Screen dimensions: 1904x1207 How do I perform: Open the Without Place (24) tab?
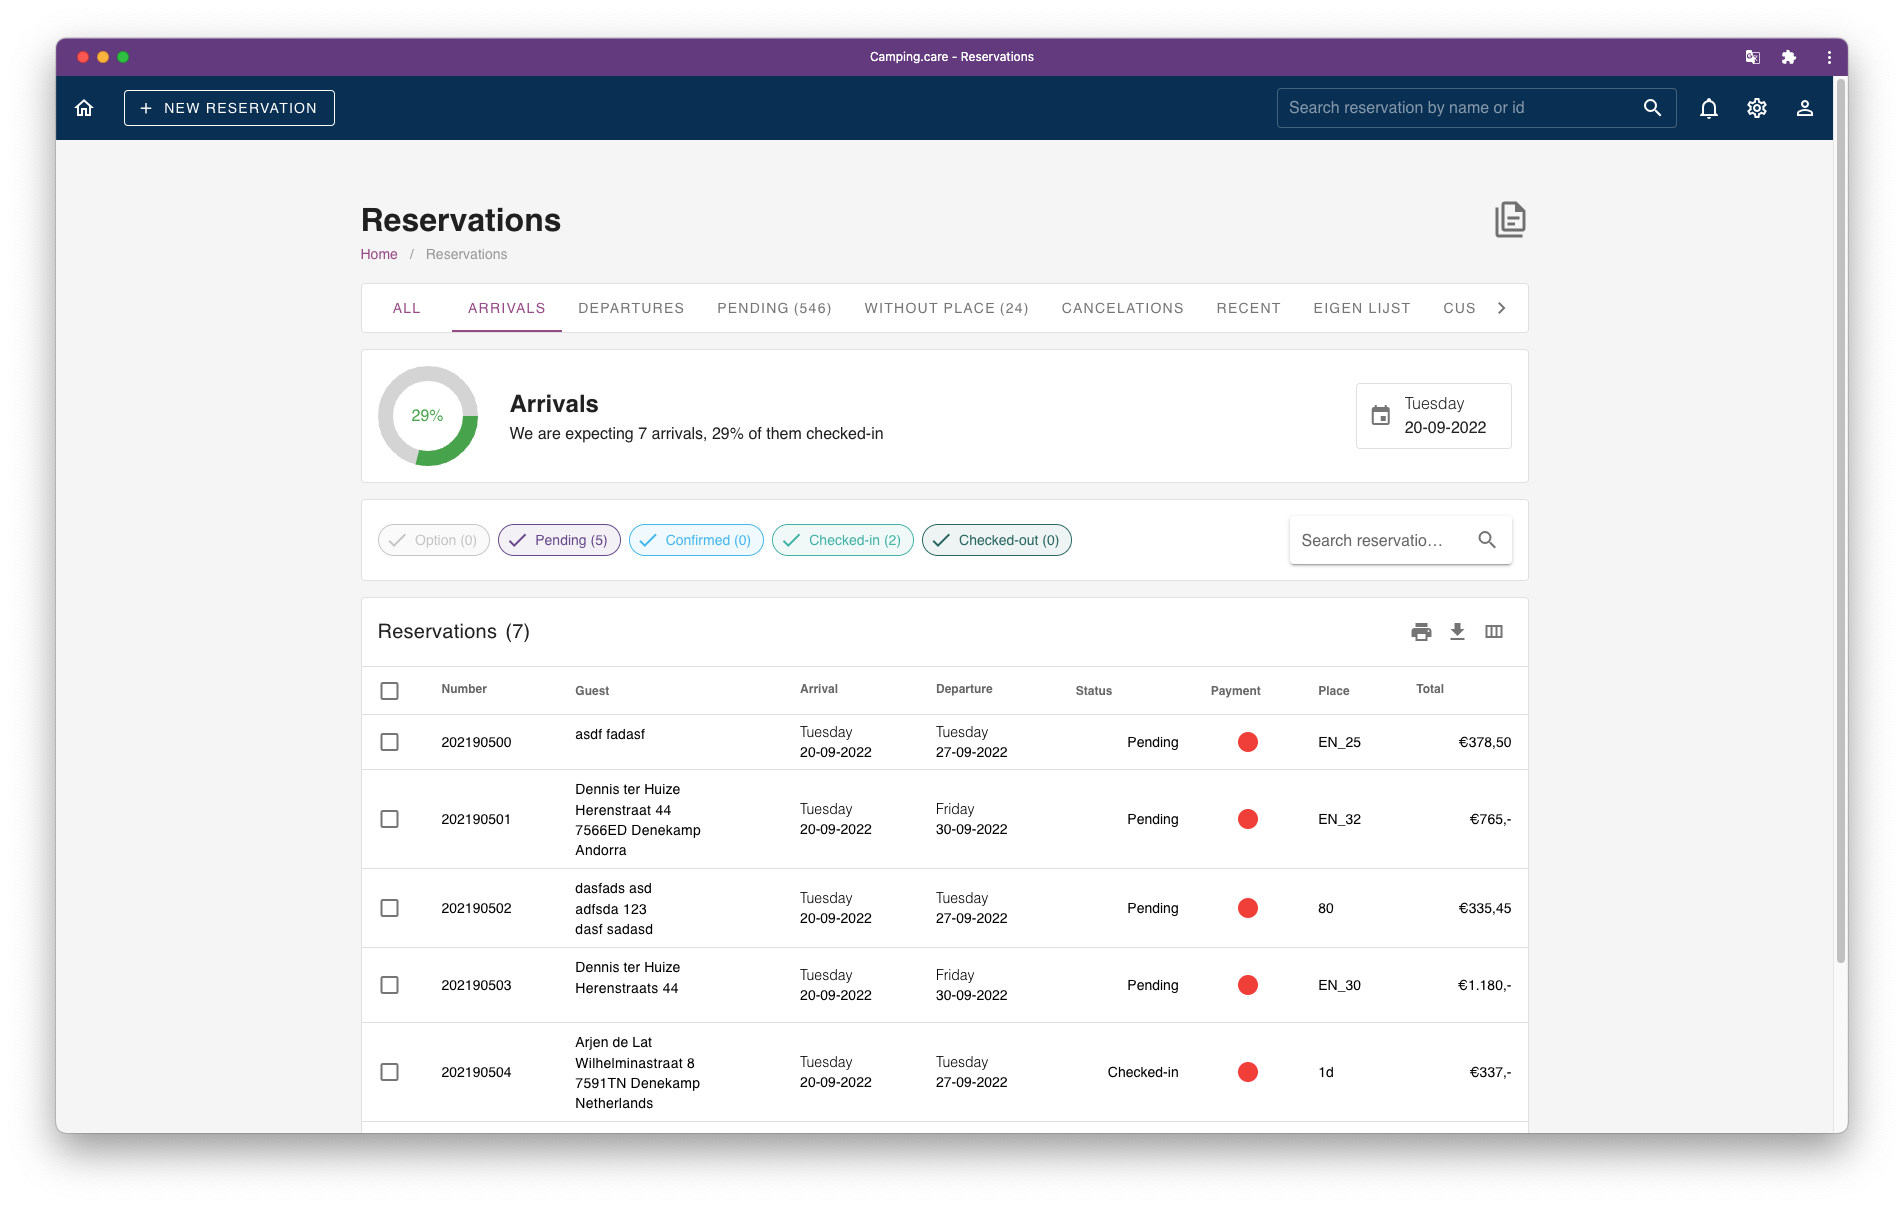pos(946,308)
